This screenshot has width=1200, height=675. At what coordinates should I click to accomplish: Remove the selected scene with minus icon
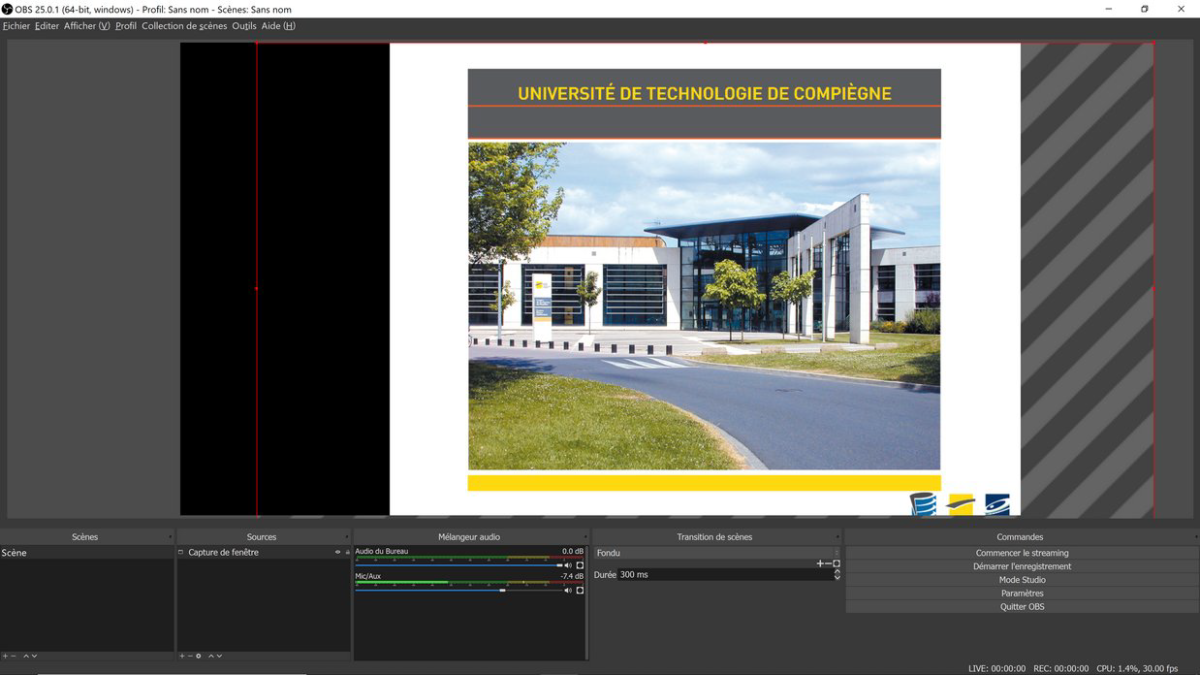[13, 656]
